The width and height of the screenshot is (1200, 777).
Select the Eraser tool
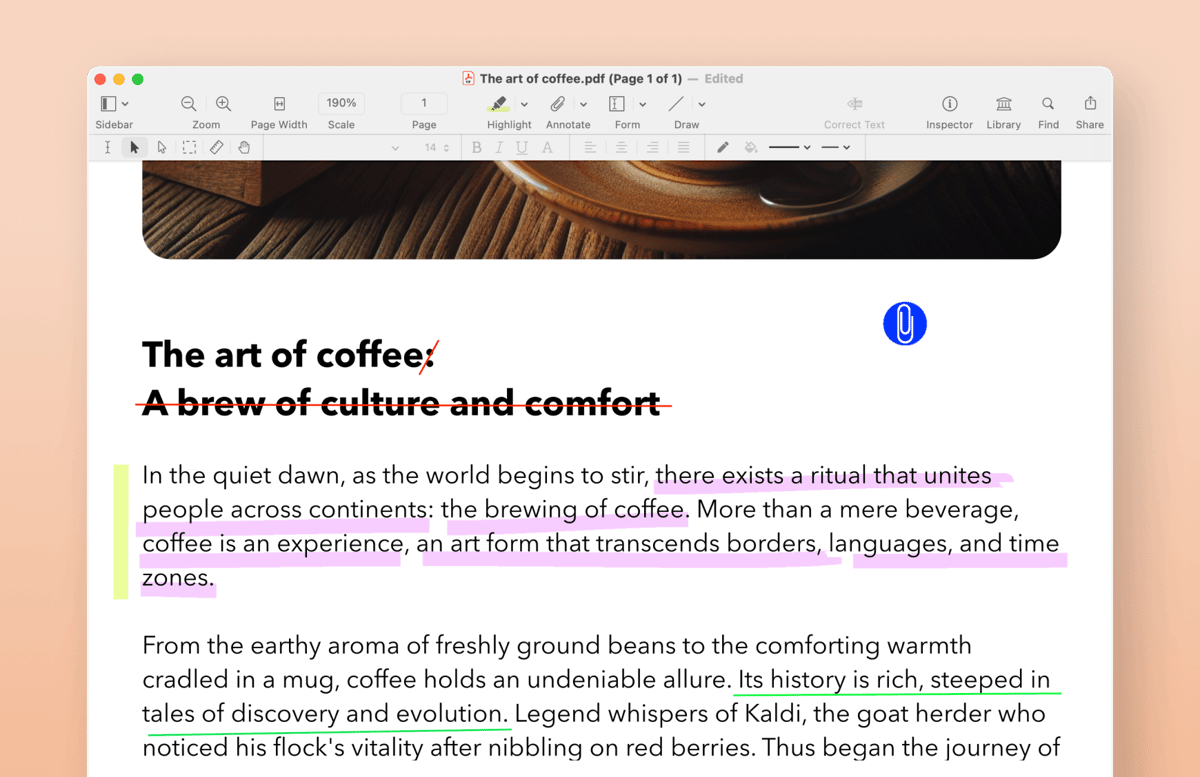(216, 147)
